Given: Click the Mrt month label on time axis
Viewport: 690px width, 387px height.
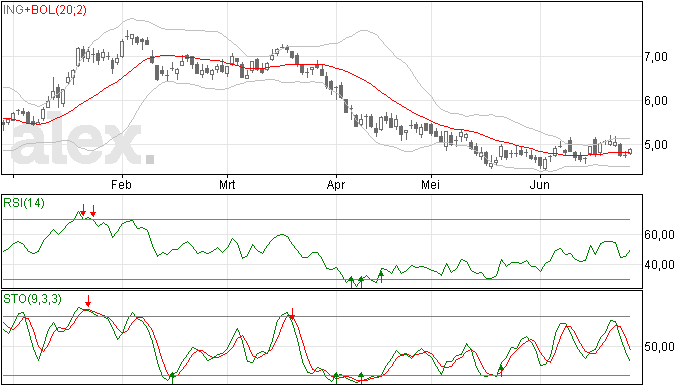Looking at the screenshot, I should (x=227, y=185).
